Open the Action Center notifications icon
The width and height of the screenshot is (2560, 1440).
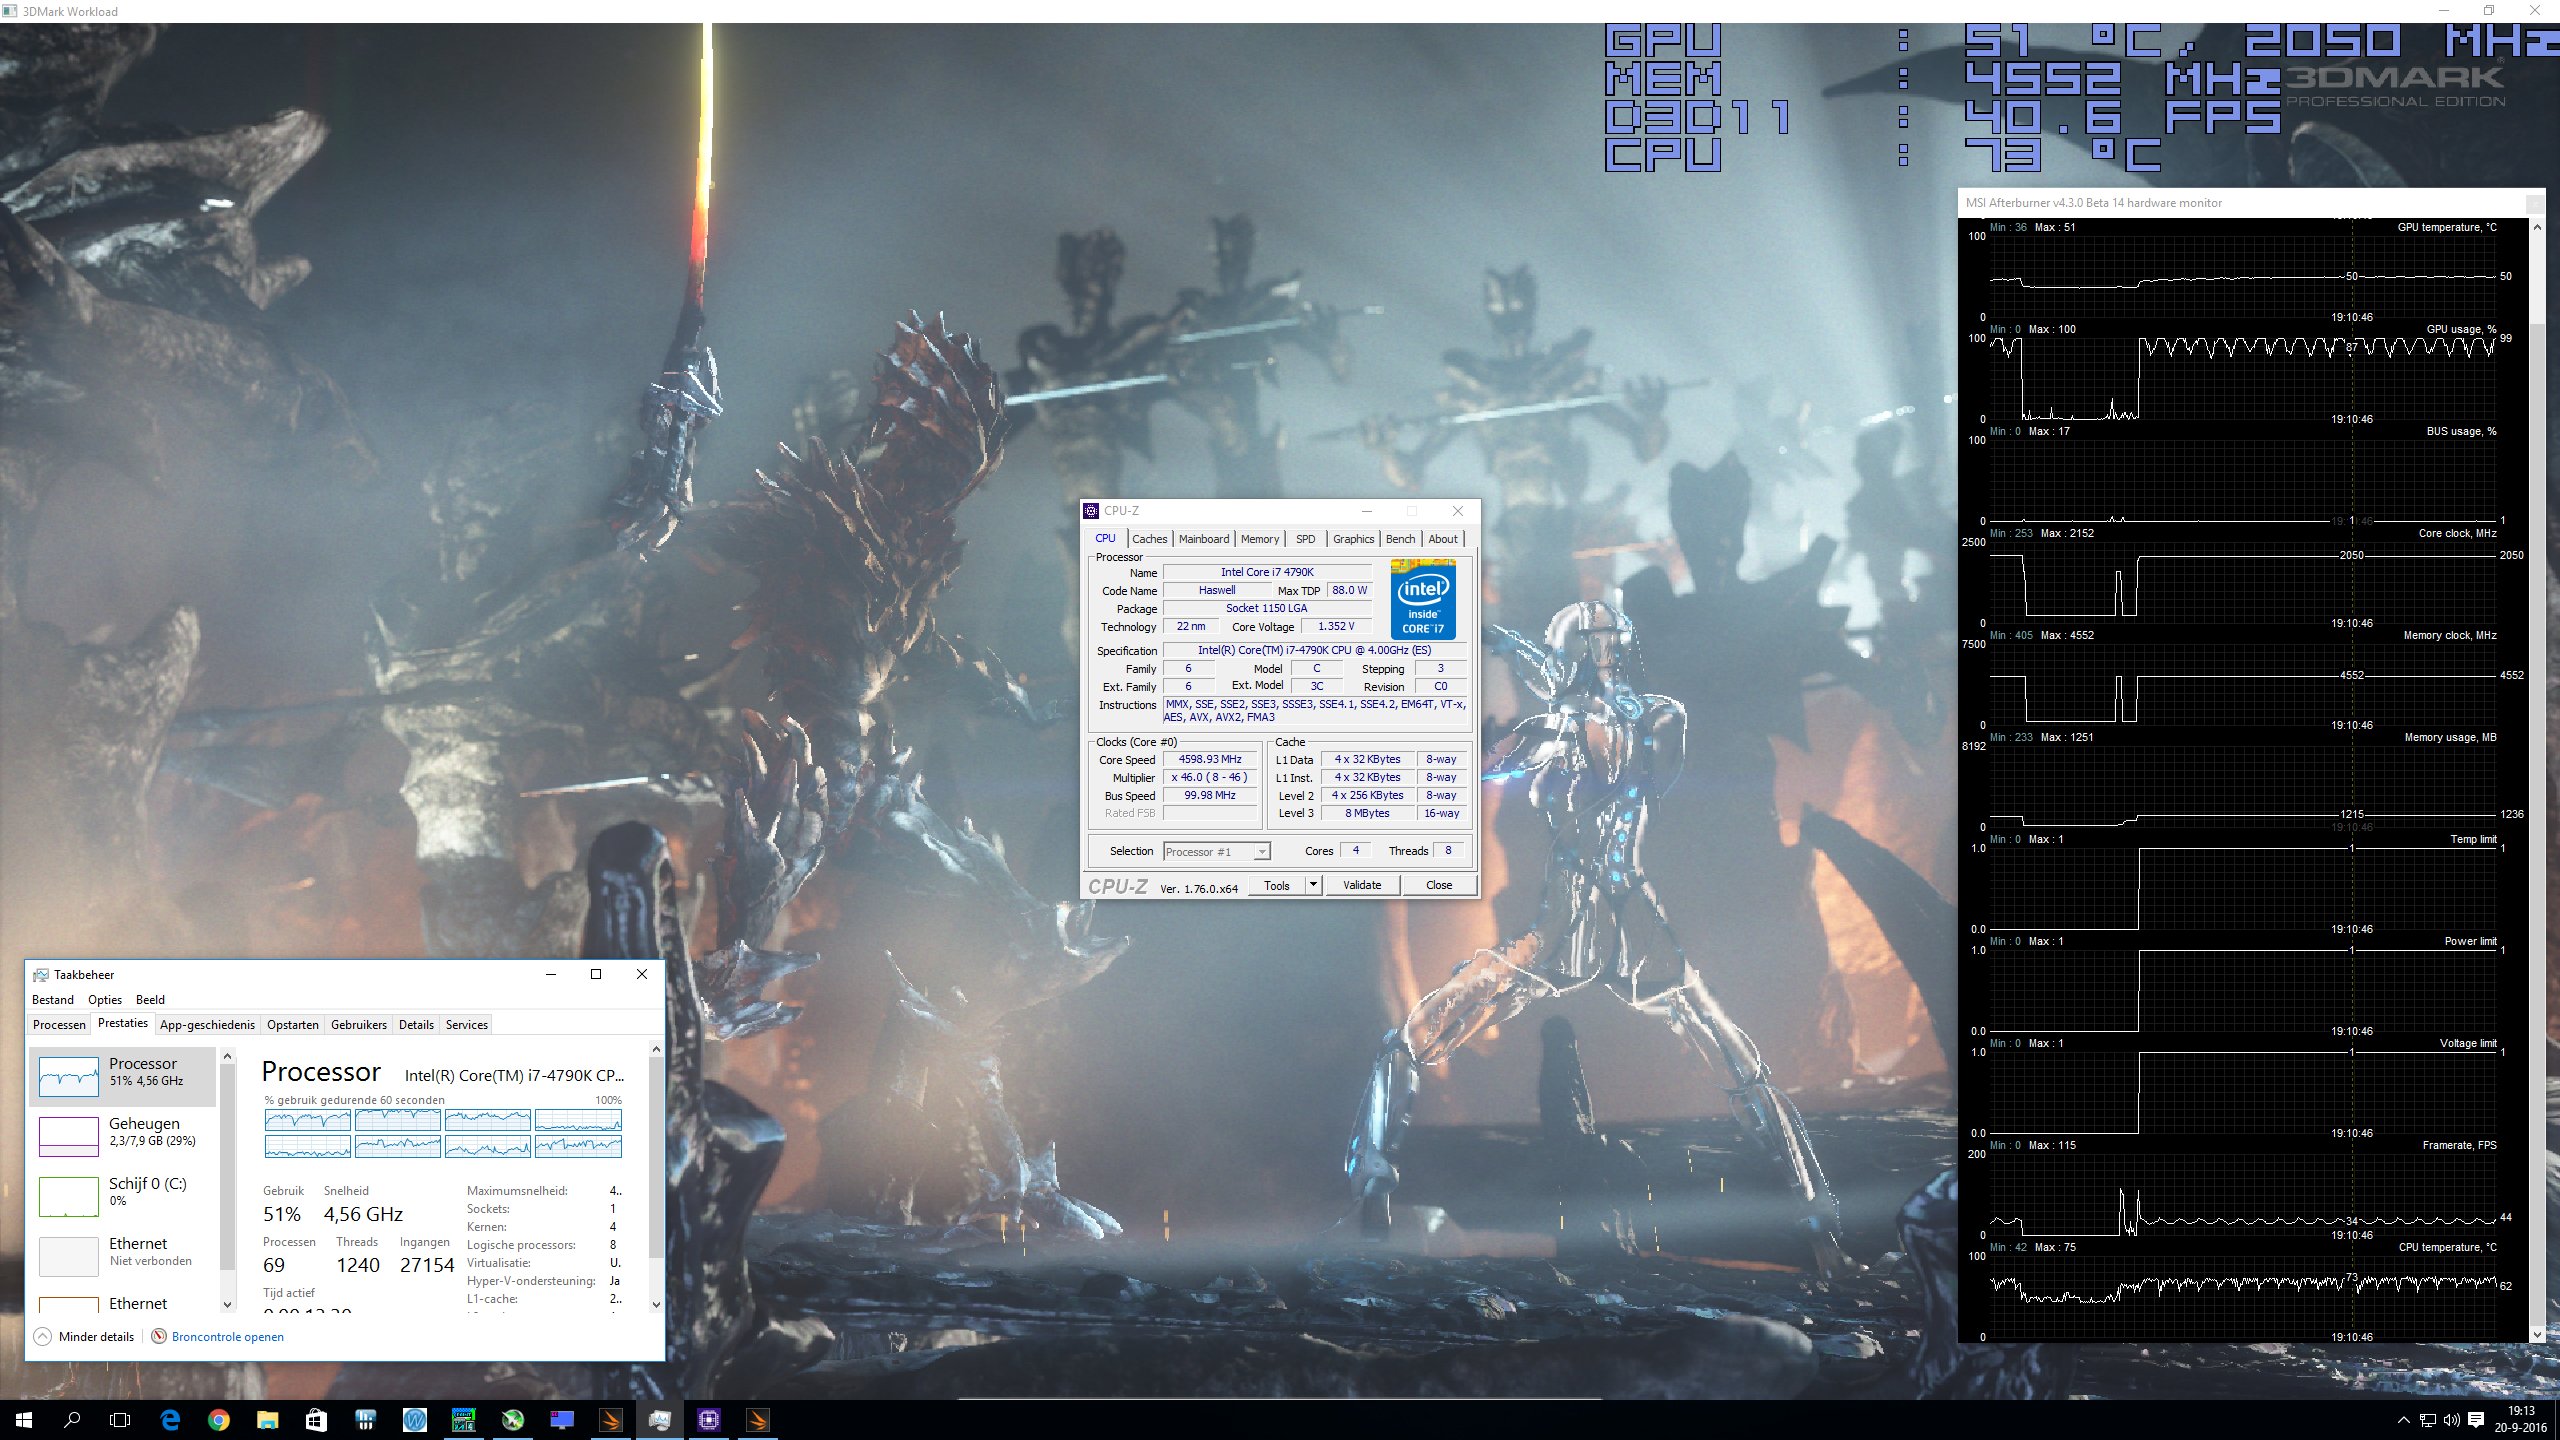click(2476, 1420)
